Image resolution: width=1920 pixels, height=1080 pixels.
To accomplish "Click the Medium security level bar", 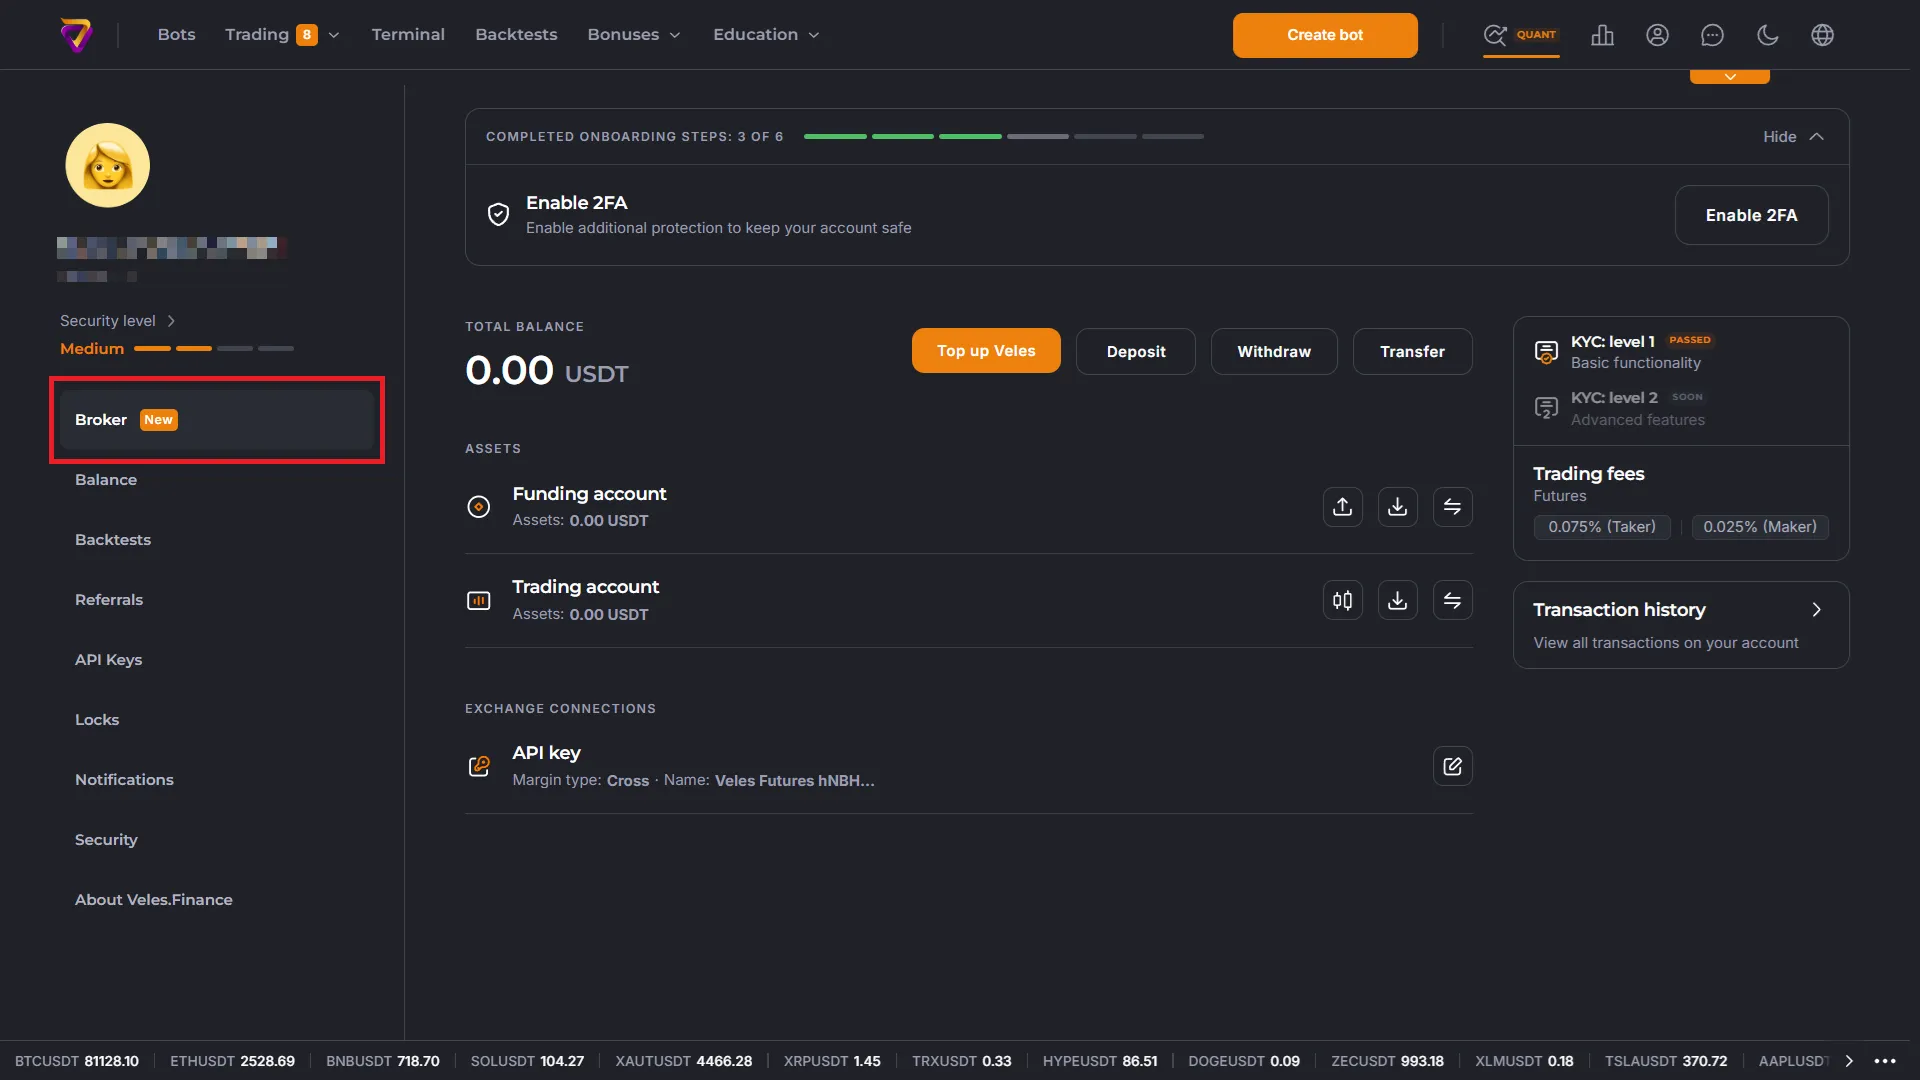I will [214, 349].
